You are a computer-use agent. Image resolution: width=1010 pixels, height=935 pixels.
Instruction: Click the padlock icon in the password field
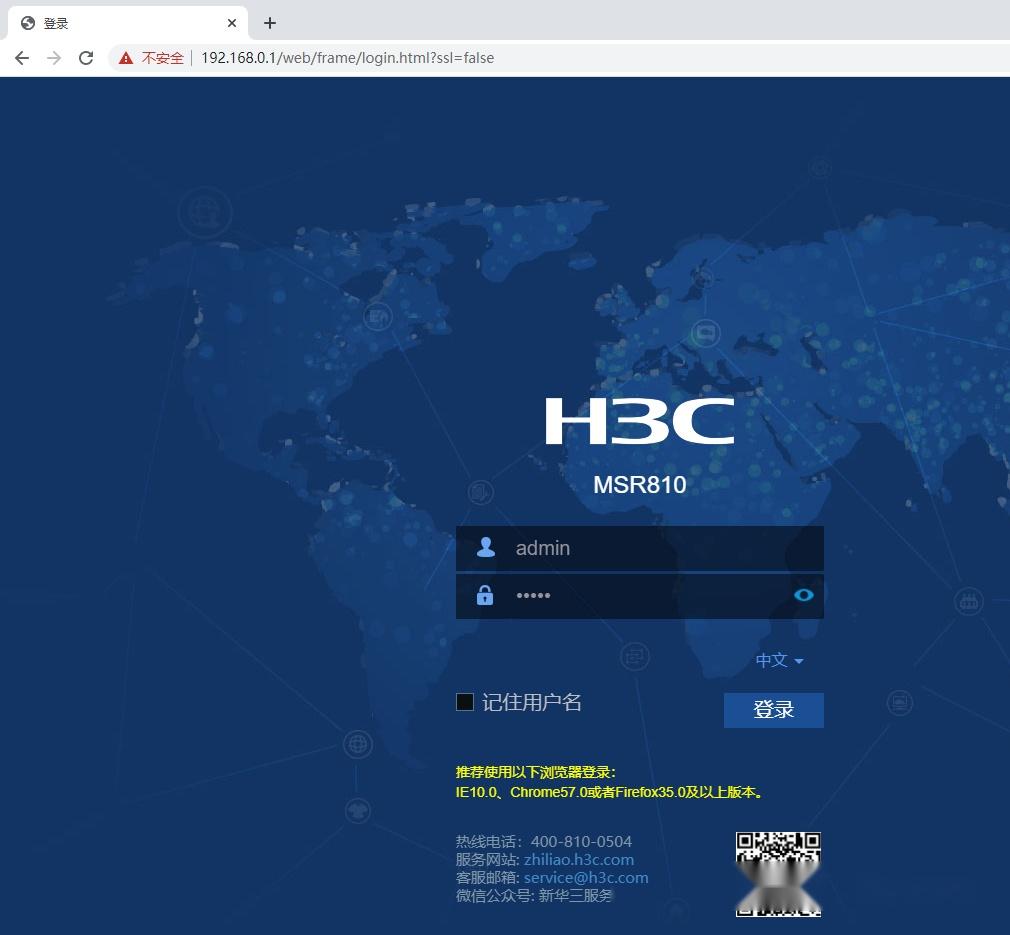[x=485, y=594]
